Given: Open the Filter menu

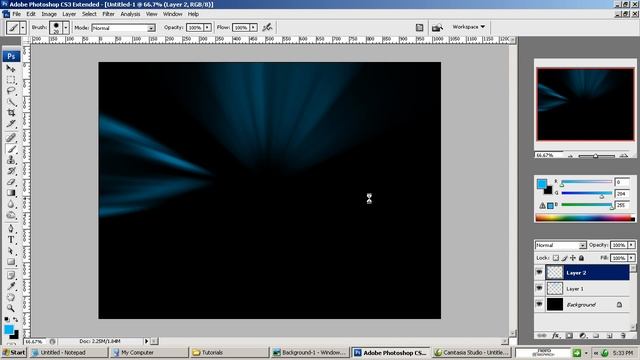Looking at the screenshot, I should [x=108, y=14].
